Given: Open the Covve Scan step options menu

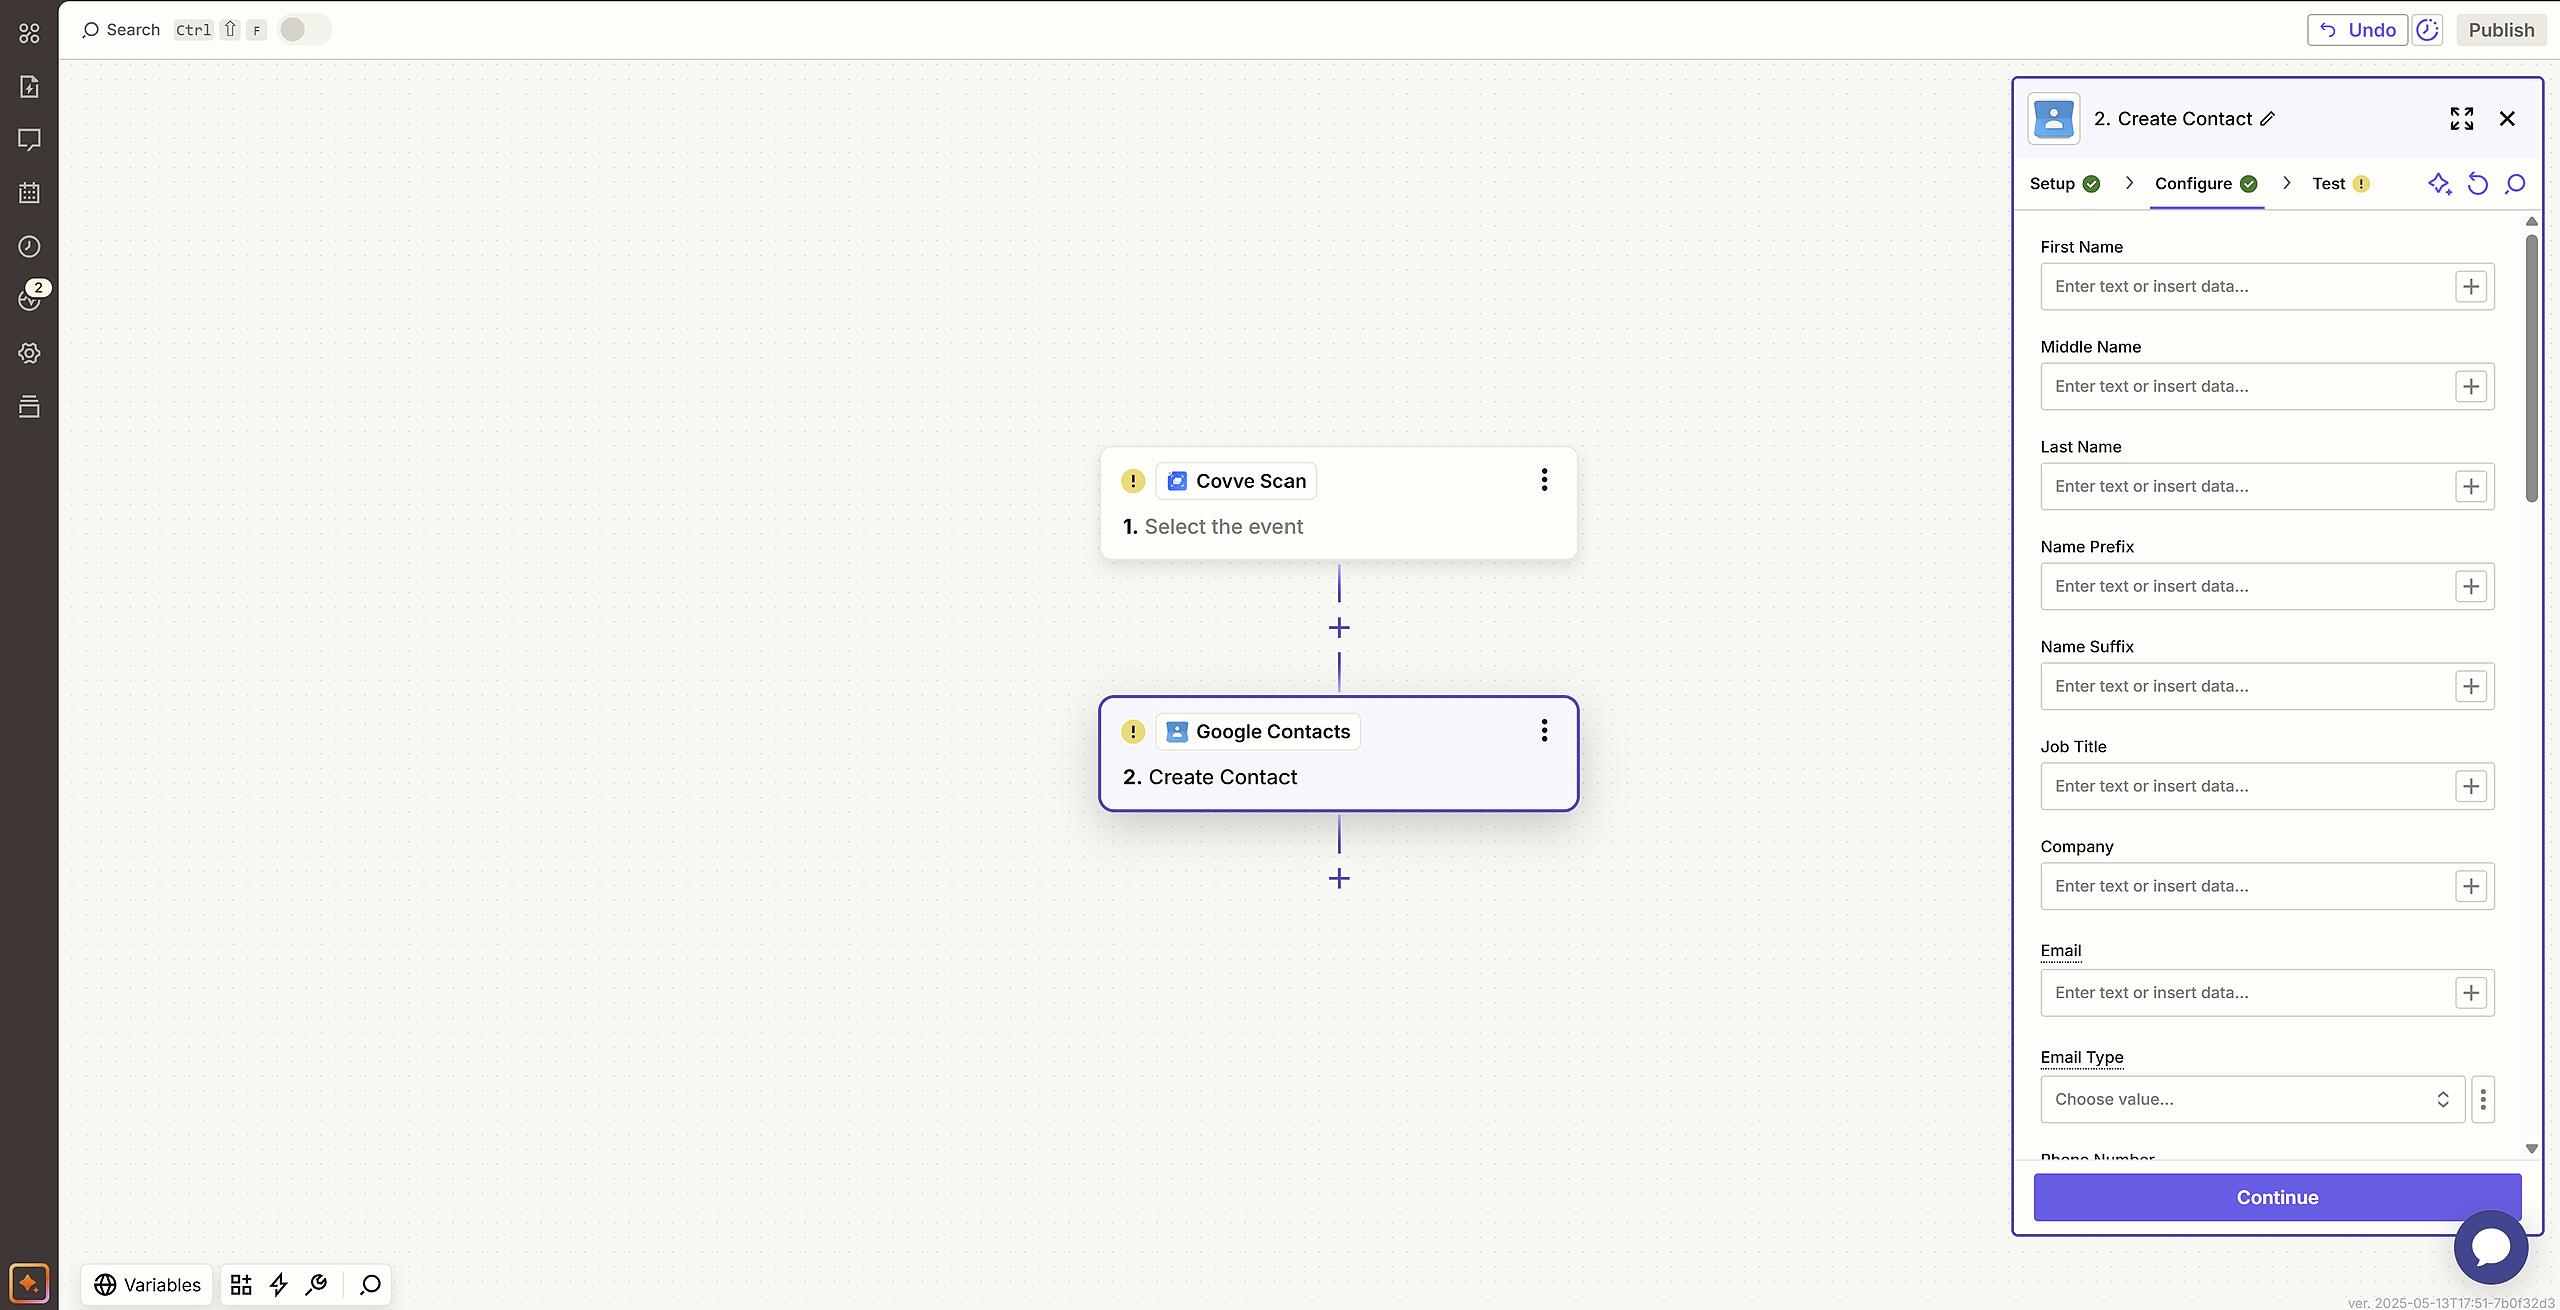Looking at the screenshot, I should (1544, 480).
